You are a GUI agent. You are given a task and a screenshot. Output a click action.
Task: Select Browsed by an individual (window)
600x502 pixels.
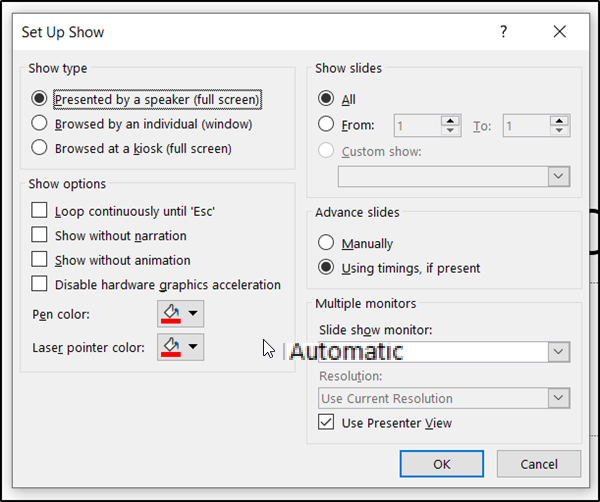[39, 123]
